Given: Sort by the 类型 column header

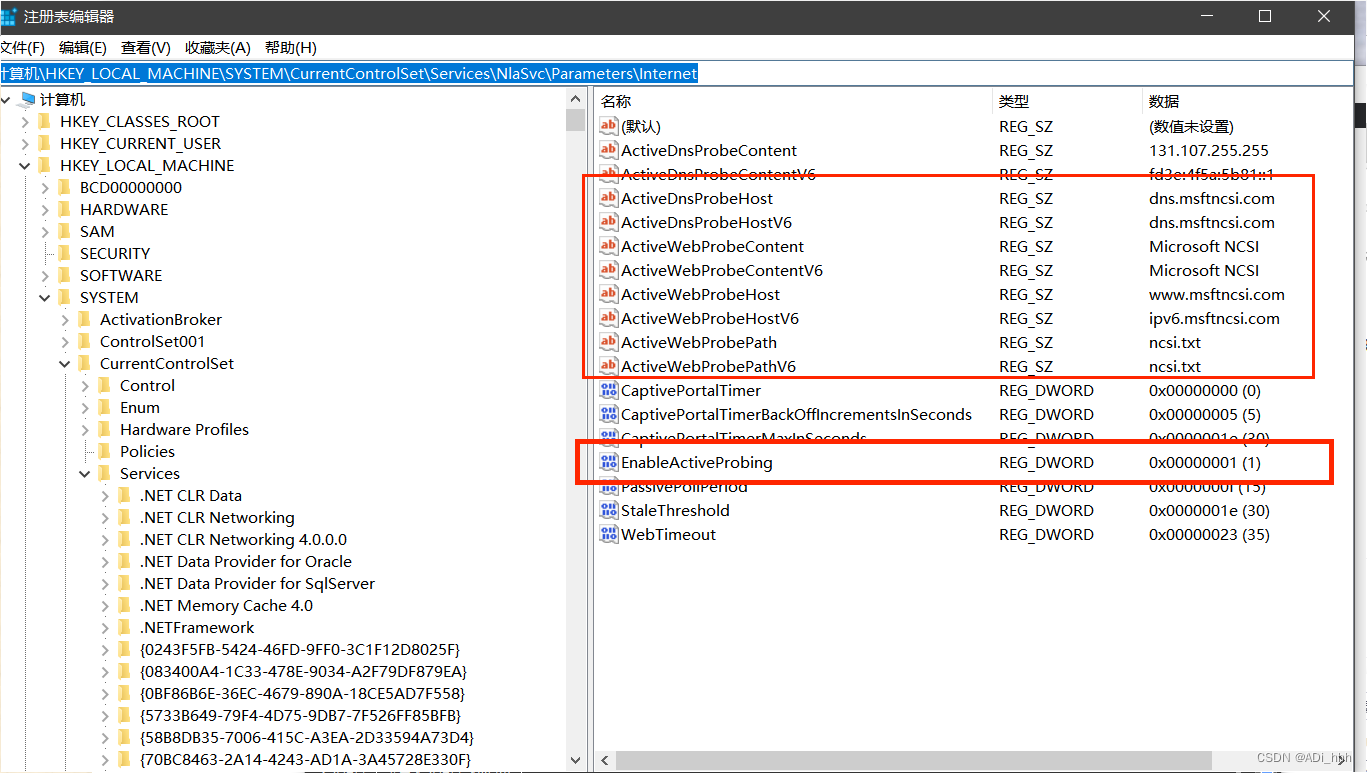Looking at the screenshot, I should (x=1067, y=101).
